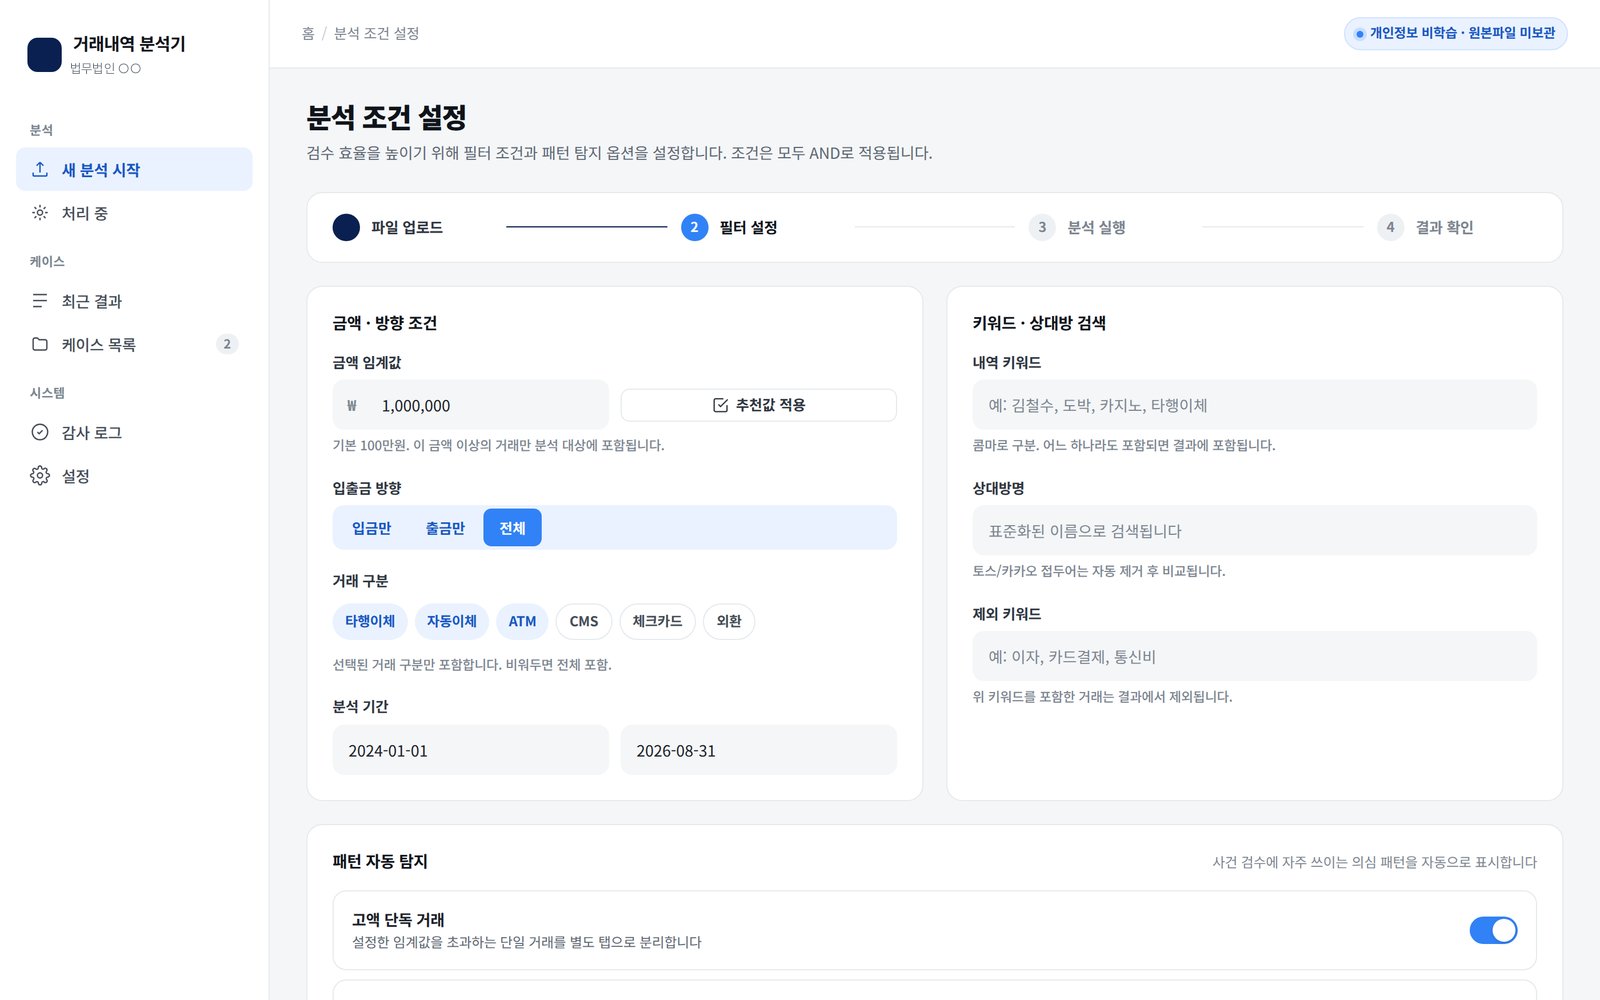Open 설정 in sidebar
The width and height of the screenshot is (1600, 1000).
click(x=134, y=476)
